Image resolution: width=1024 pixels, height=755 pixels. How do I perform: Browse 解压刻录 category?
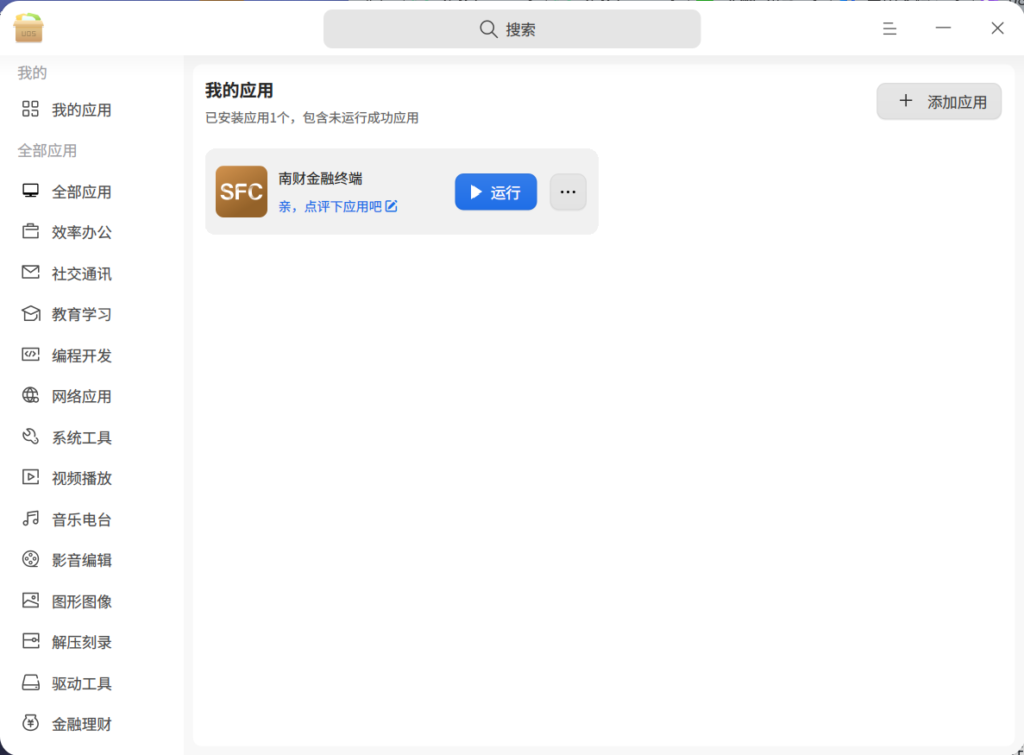click(81, 643)
